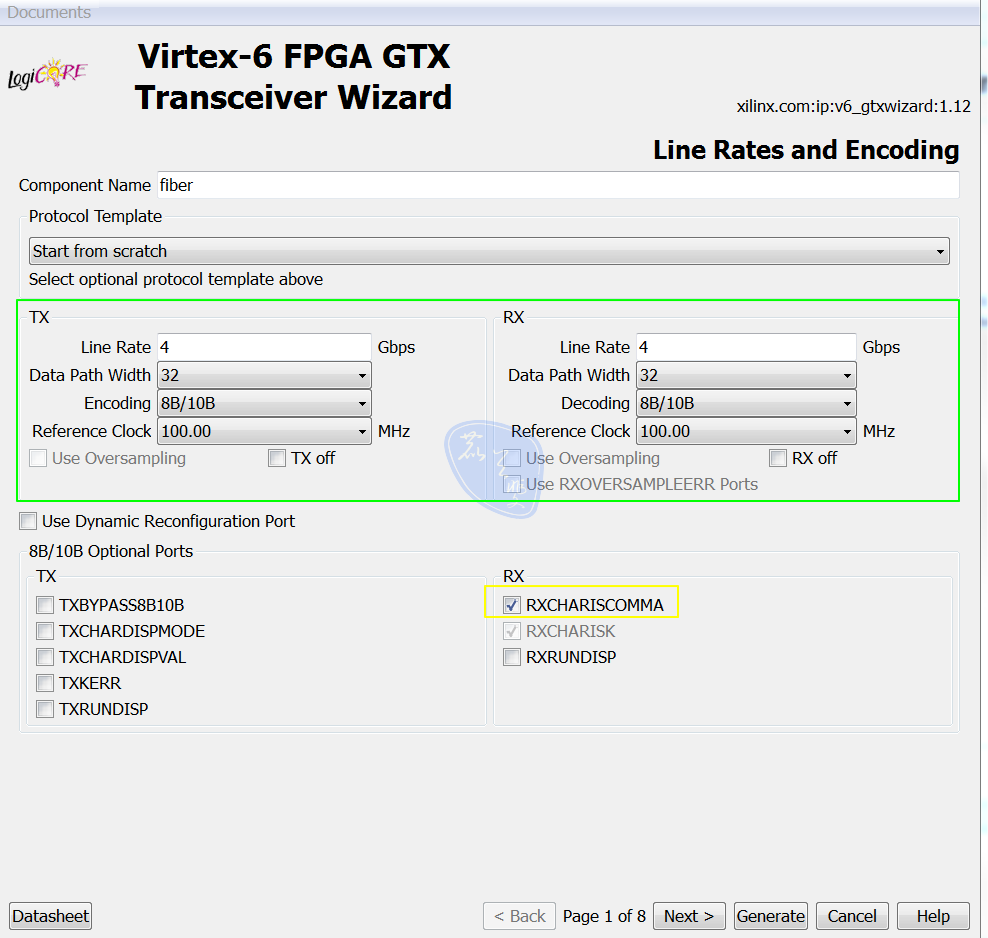This screenshot has height=938, width=988.
Task: Check the TXBYPASS8B10B option
Action: [45, 605]
